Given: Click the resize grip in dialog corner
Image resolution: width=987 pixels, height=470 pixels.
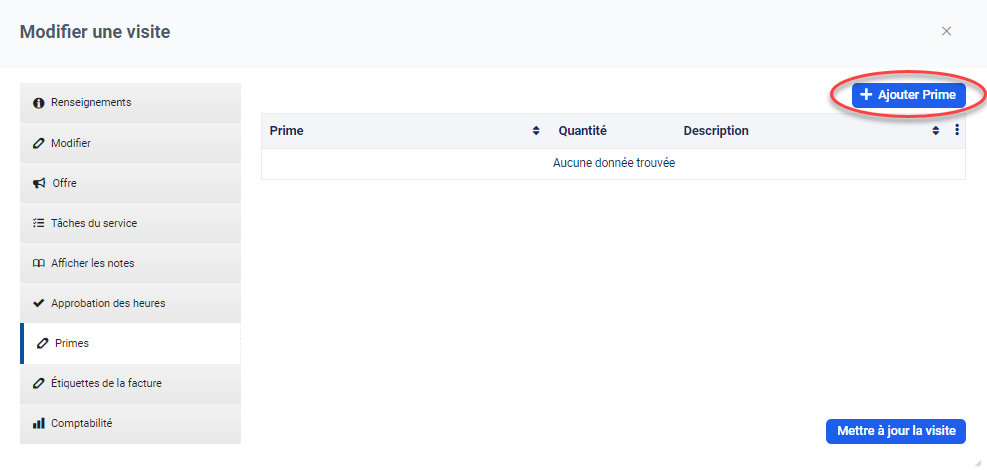Looking at the screenshot, I should (978, 461).
